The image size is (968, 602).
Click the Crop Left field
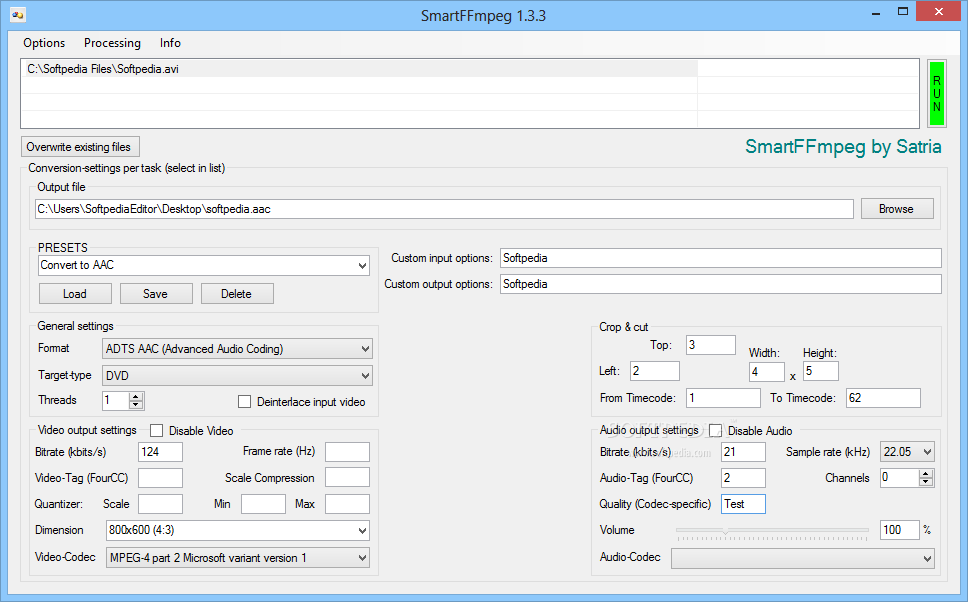(654, 371)
